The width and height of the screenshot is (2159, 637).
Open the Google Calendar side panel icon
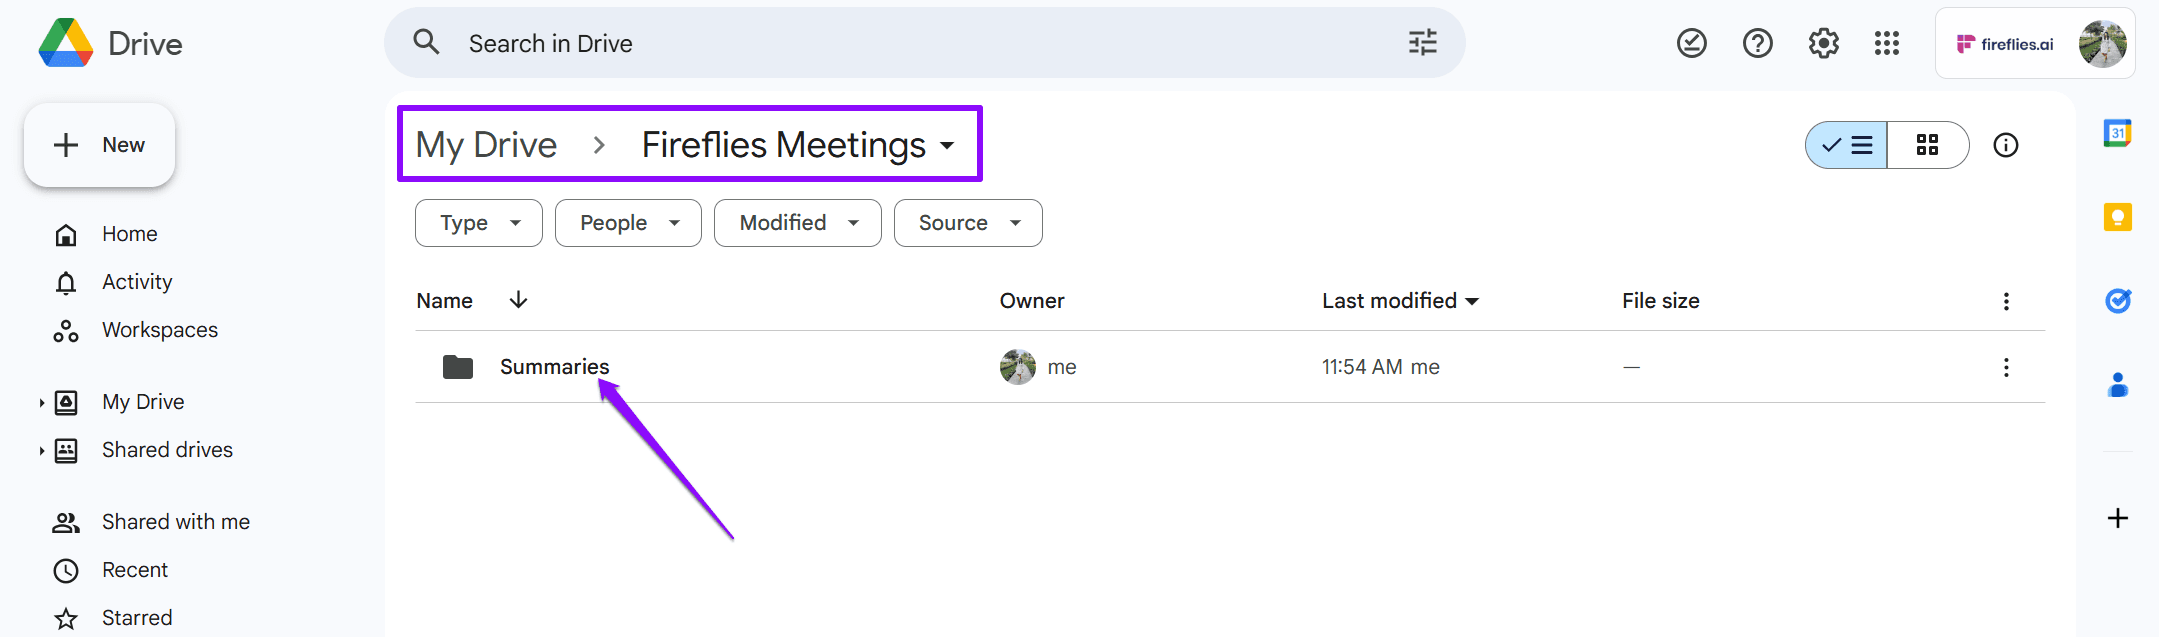(x=2117, y=133)
